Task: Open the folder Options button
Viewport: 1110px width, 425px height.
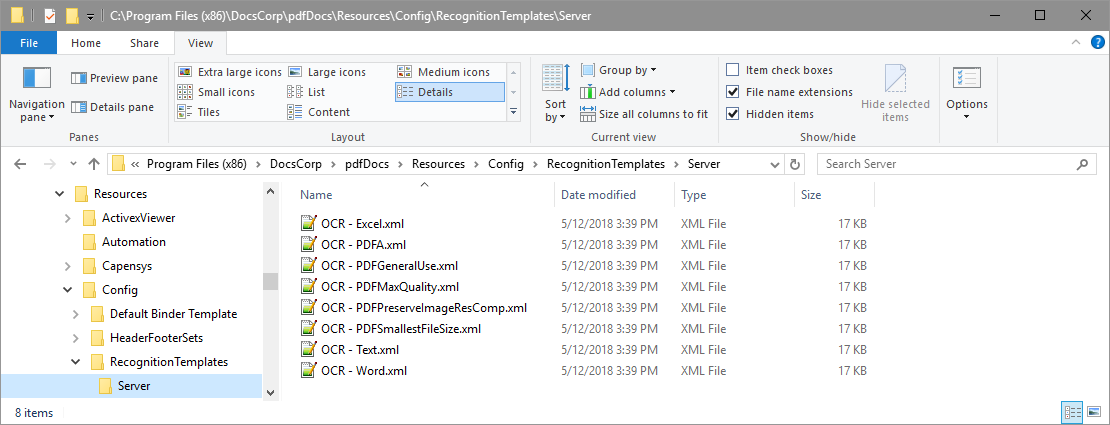Action: pyautogui.click(x=967, y=94)
